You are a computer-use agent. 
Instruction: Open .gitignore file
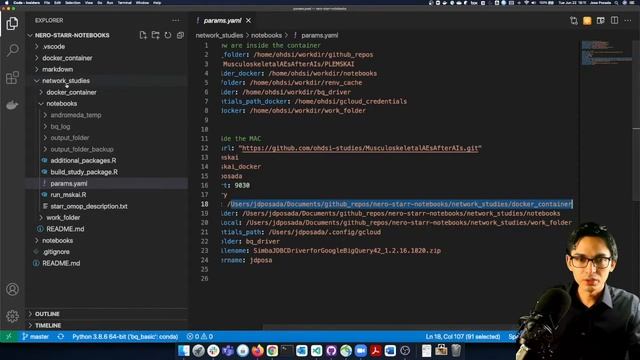point(56,252)
